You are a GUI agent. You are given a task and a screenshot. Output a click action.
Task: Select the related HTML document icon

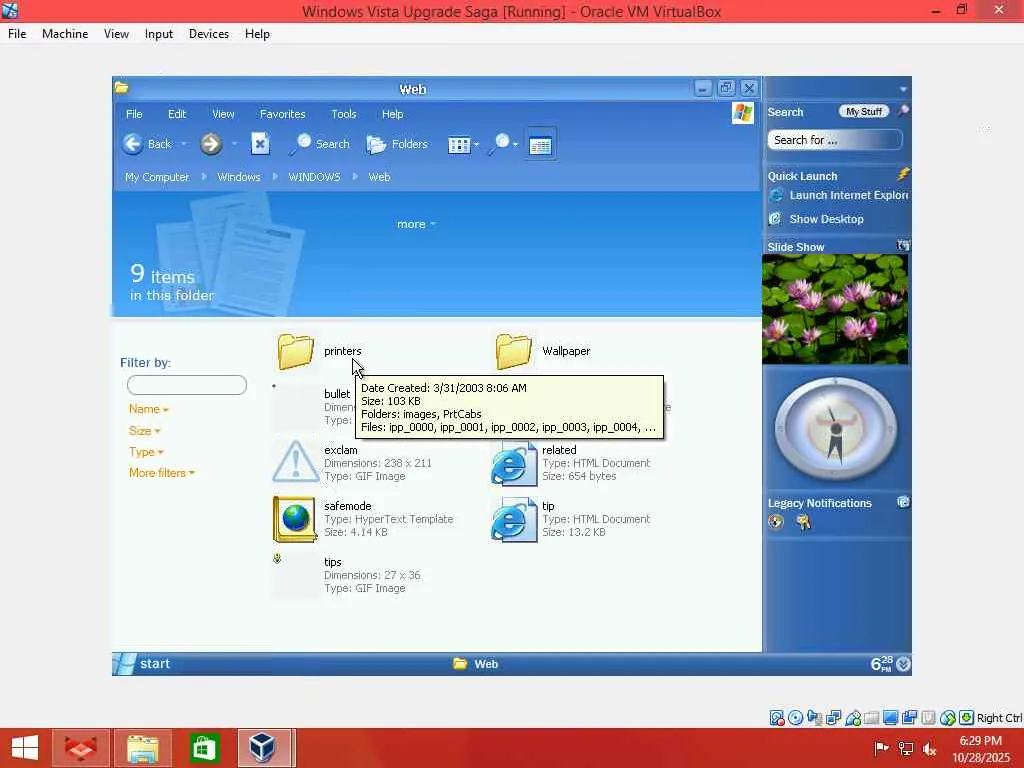pos(513,464)
